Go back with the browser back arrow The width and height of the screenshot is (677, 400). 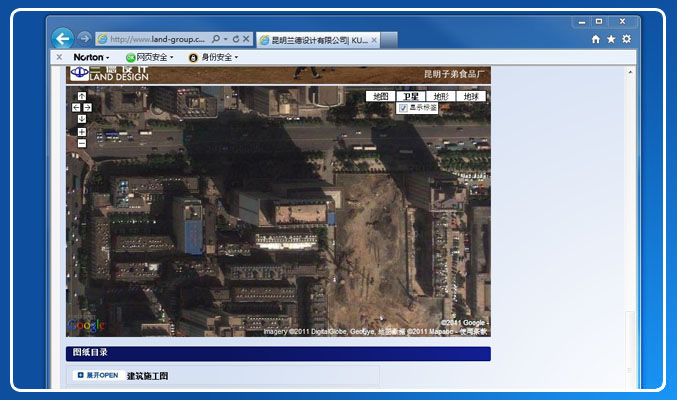(x=63, y=39)
